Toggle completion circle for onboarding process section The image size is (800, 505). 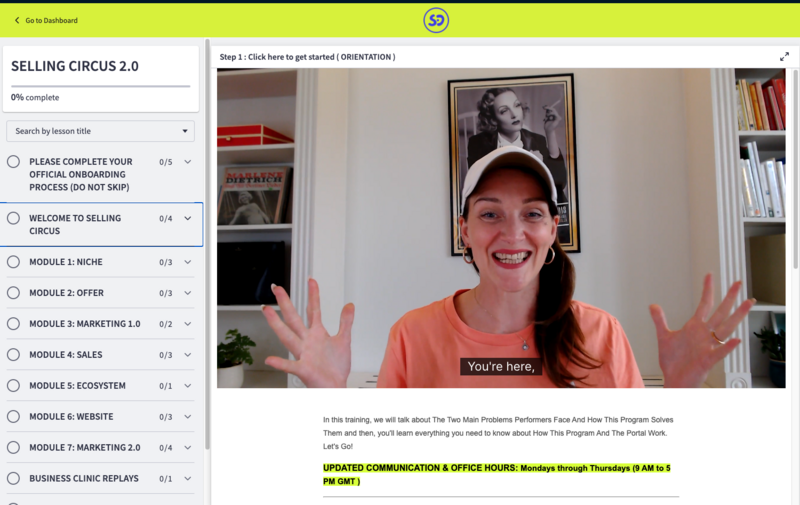13,162
